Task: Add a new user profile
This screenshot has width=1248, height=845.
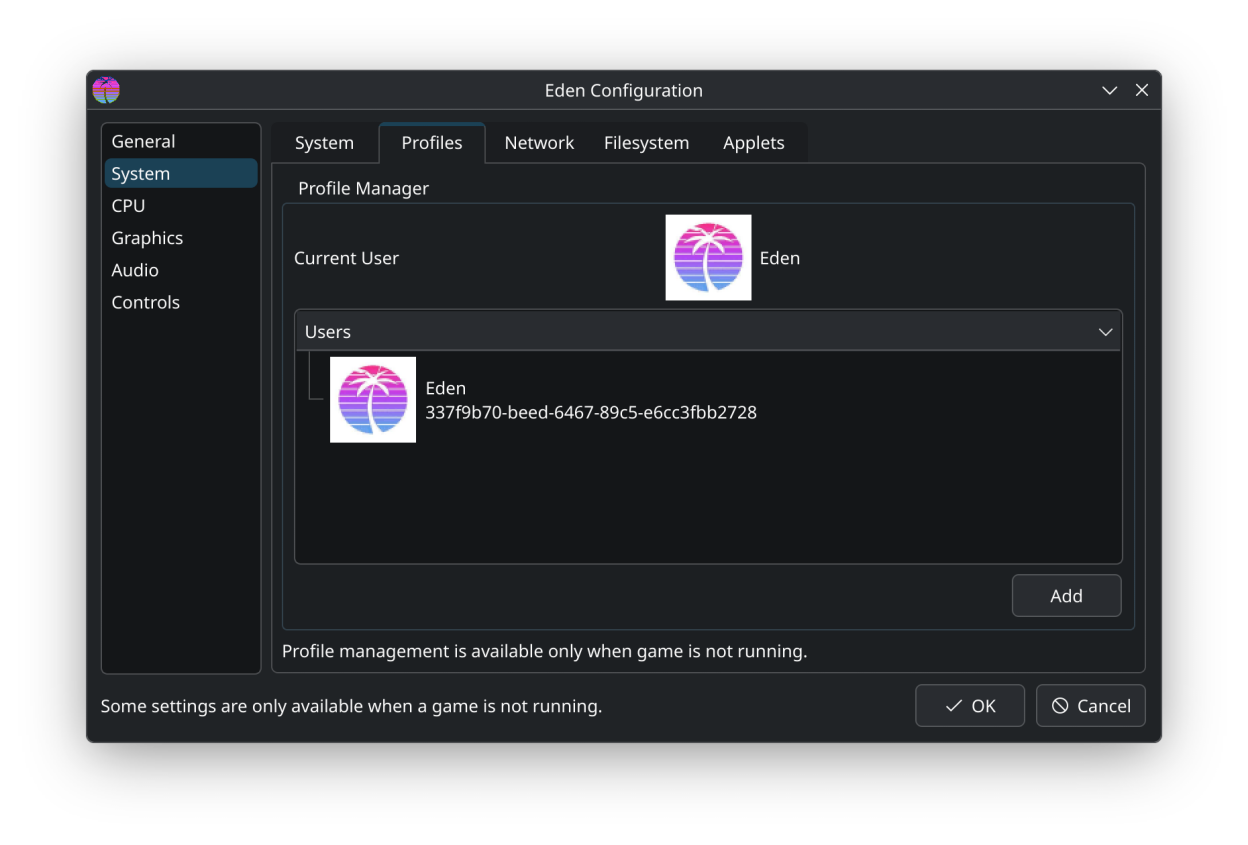Action: tap(1066, 596)
